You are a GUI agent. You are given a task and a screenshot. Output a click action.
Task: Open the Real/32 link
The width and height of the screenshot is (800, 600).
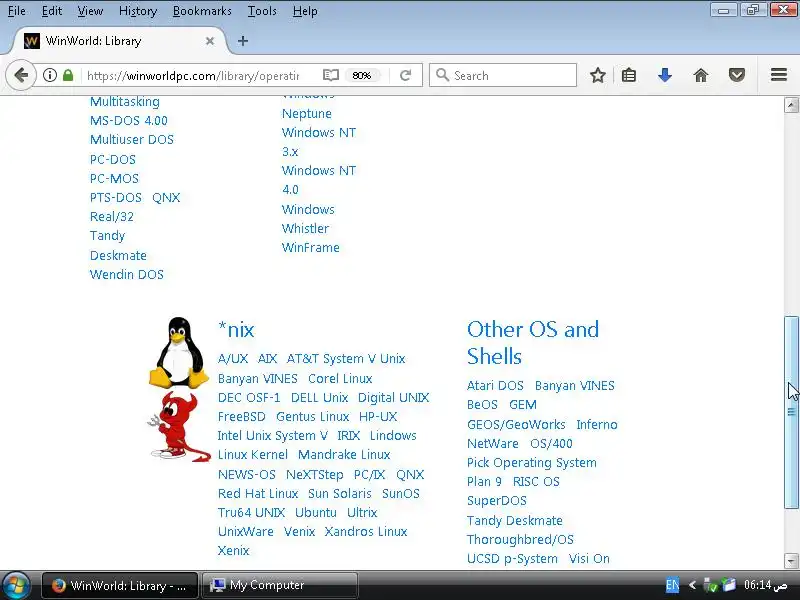pos(112,216)
